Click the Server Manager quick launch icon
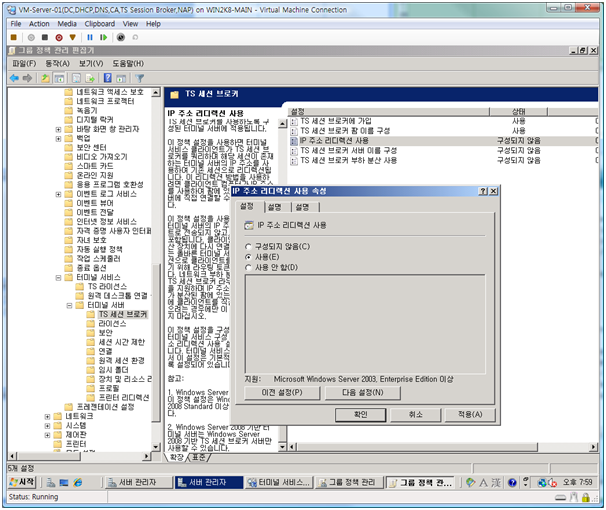This screenshot has width=606, height=510. (51, 482)
